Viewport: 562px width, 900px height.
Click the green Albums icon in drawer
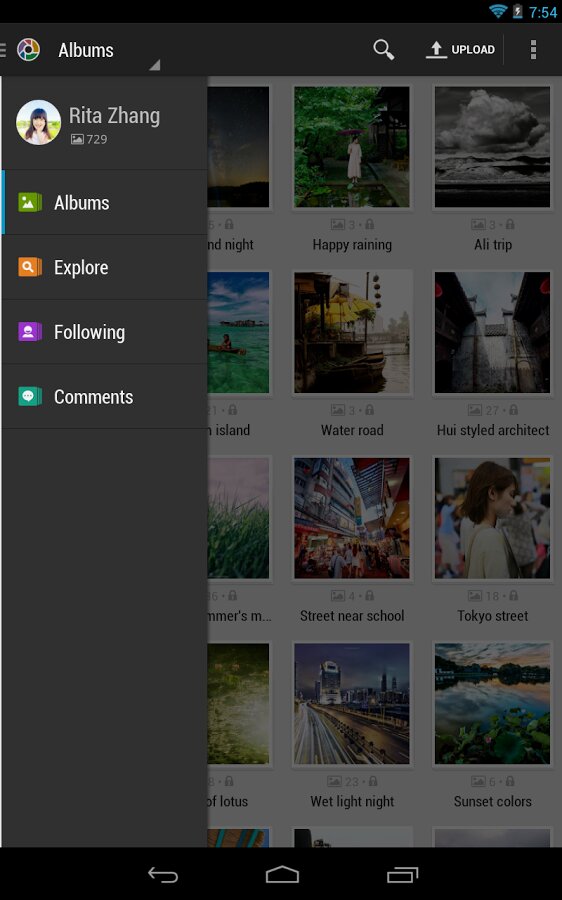tap(30, 203)
